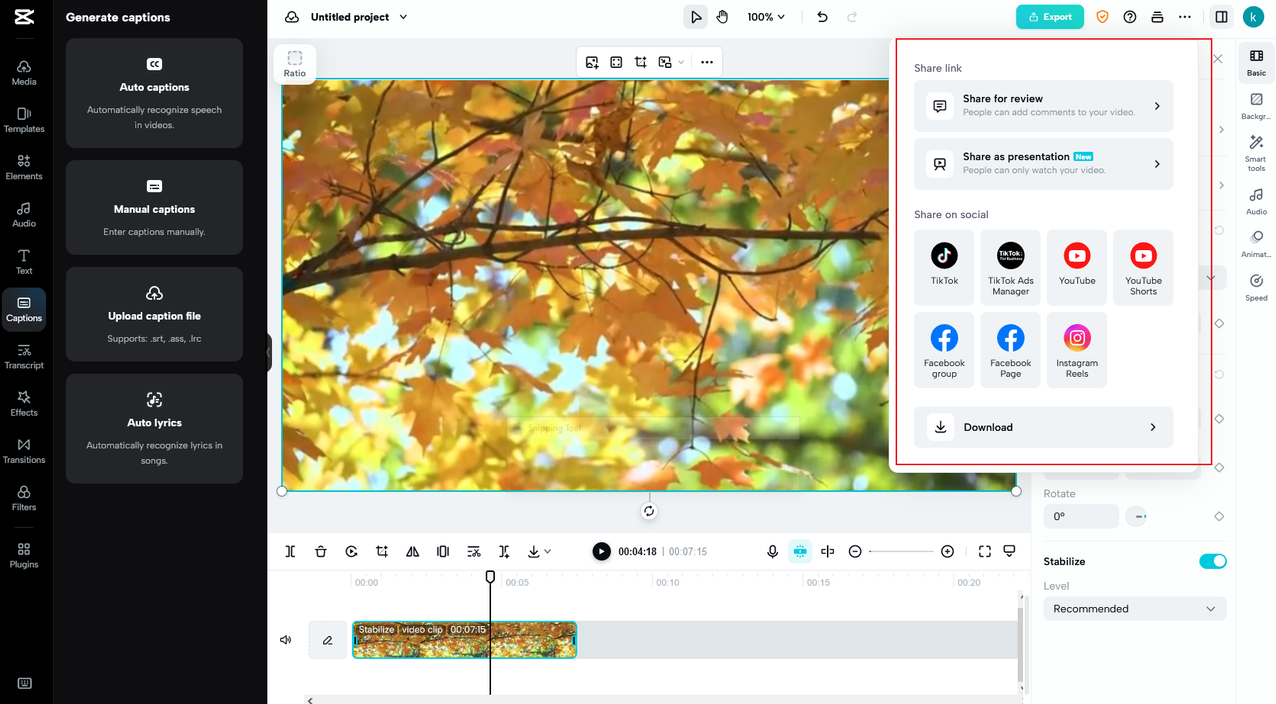This screenshot has height=704, width=1276.
Task: Click the orange shield icon
Action: point(1102,17)
